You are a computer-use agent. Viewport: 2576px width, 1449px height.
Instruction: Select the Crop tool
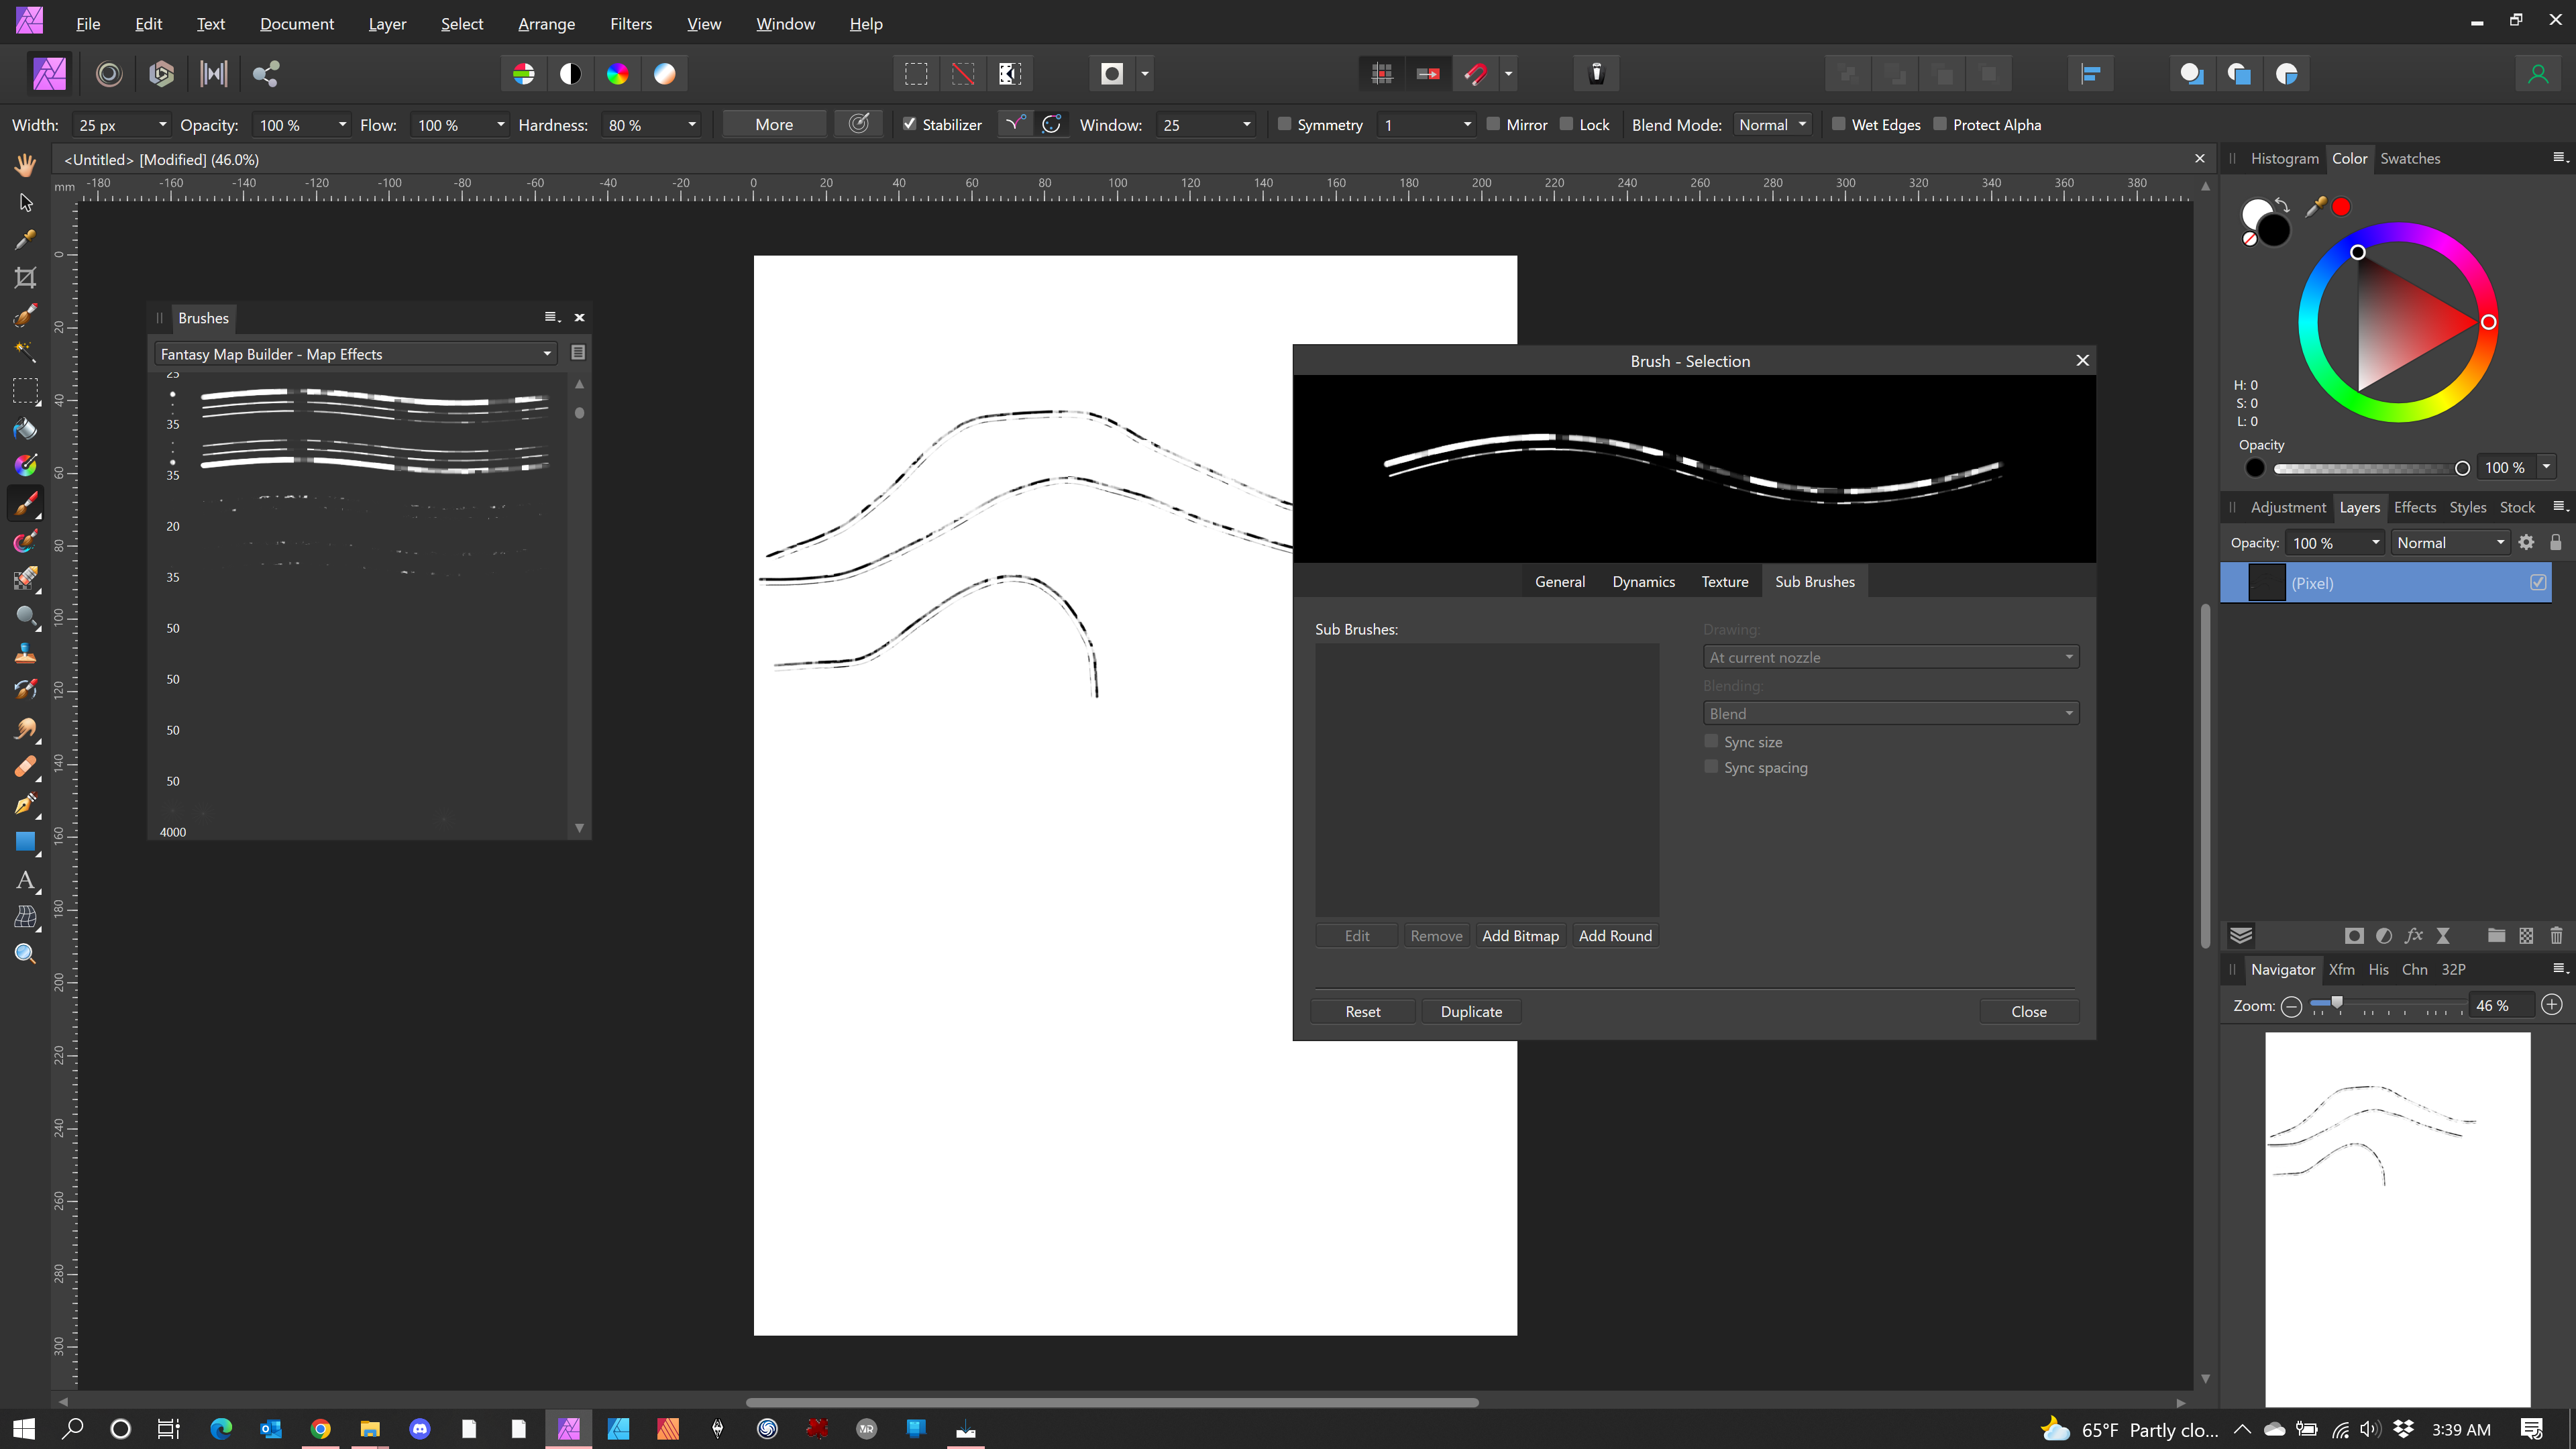click(x=25, y=278)
